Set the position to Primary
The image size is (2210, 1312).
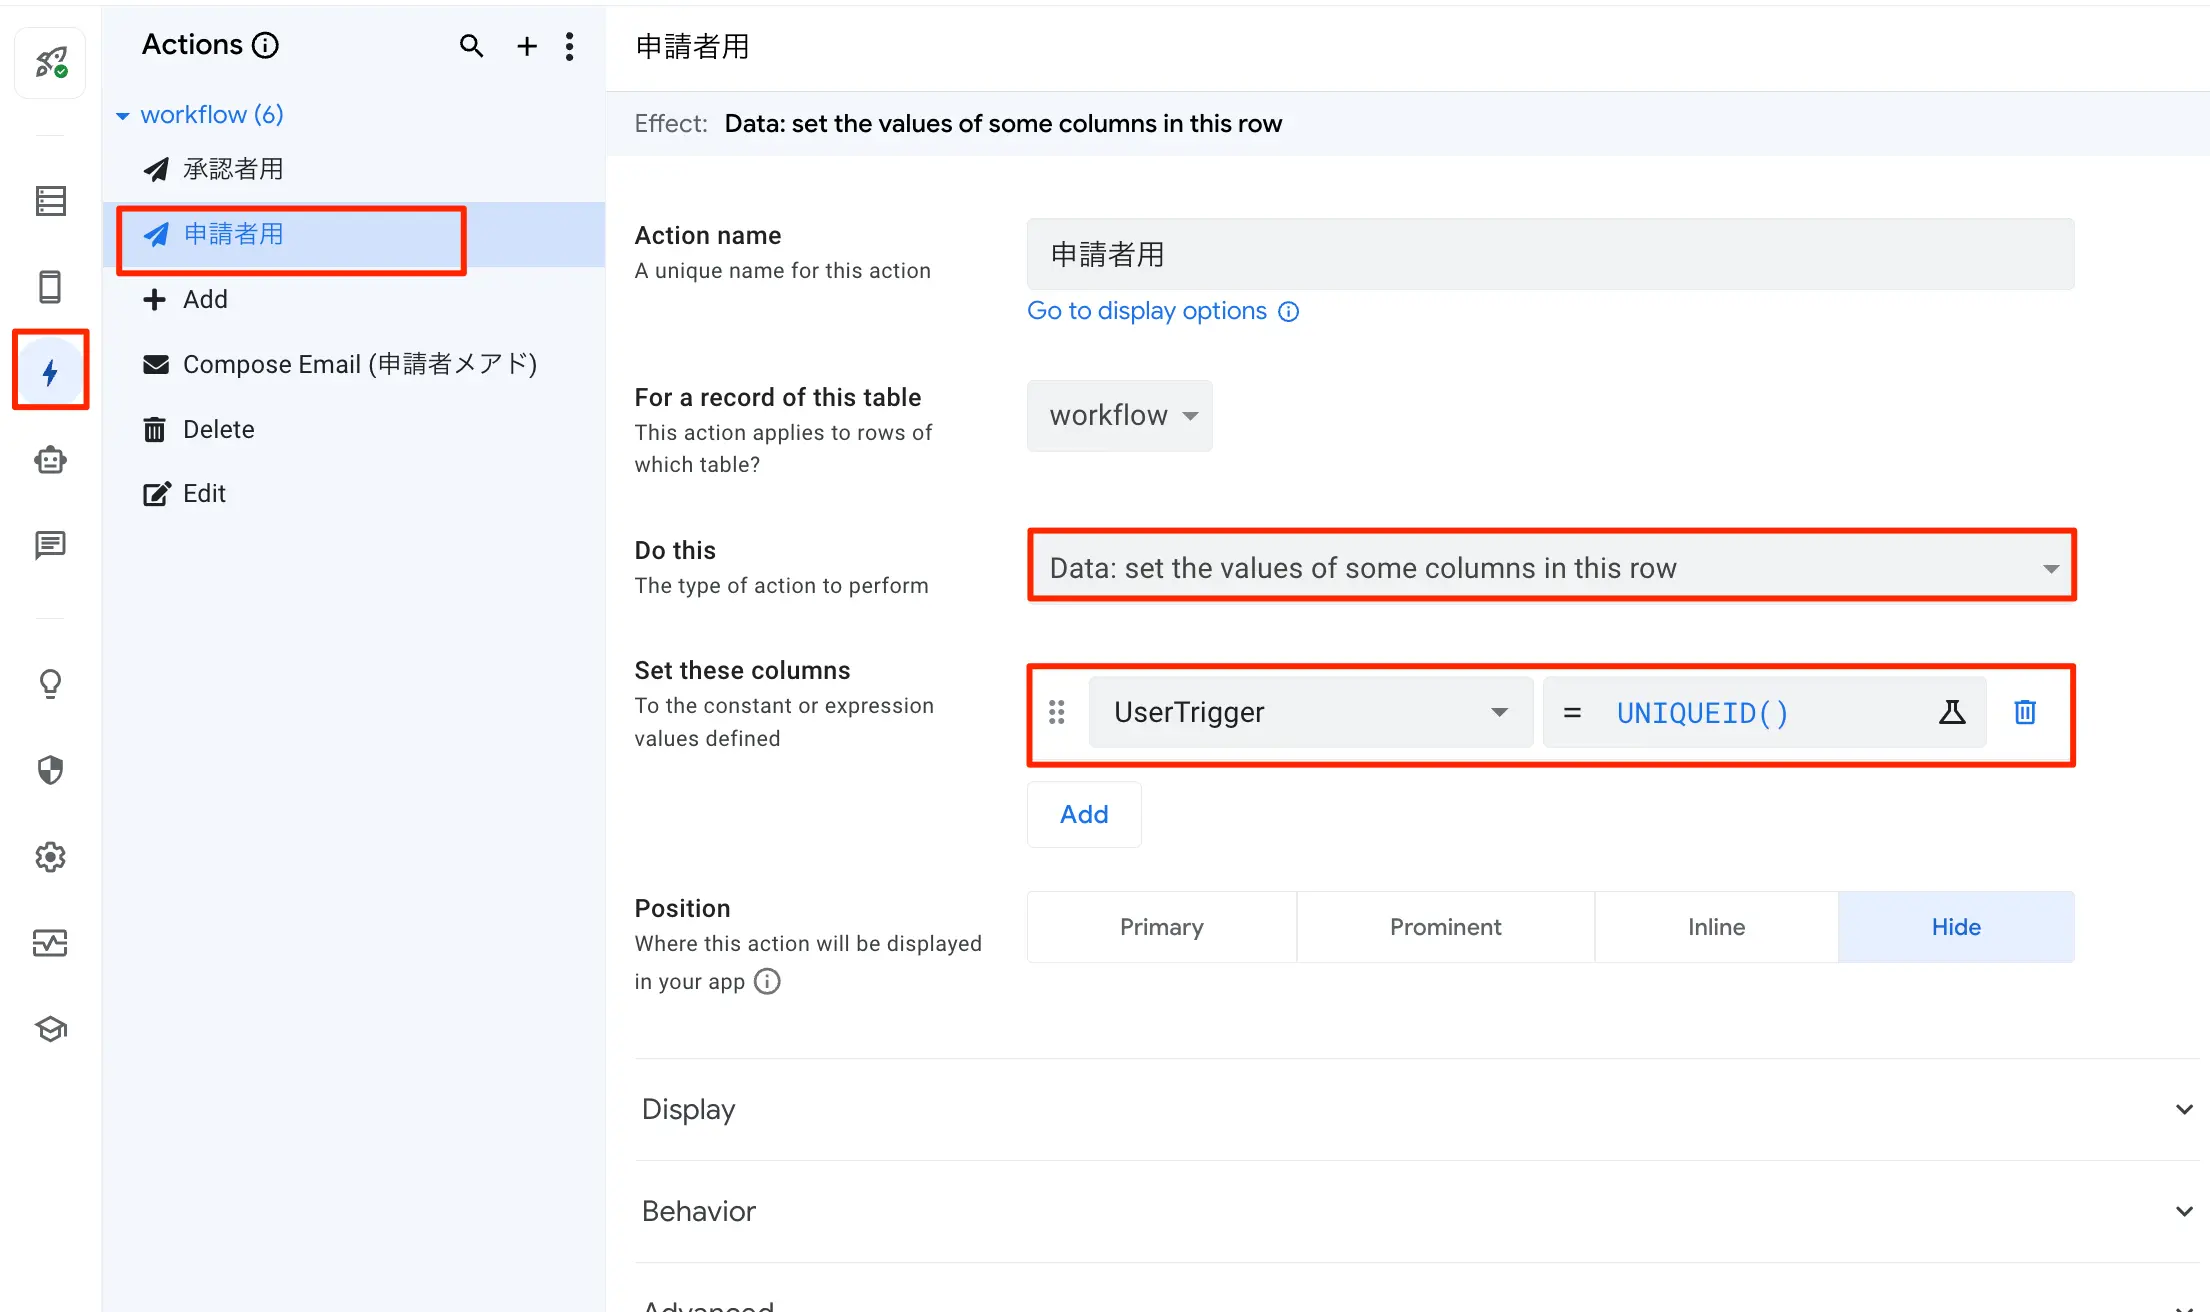click(x=1161, y=927)
